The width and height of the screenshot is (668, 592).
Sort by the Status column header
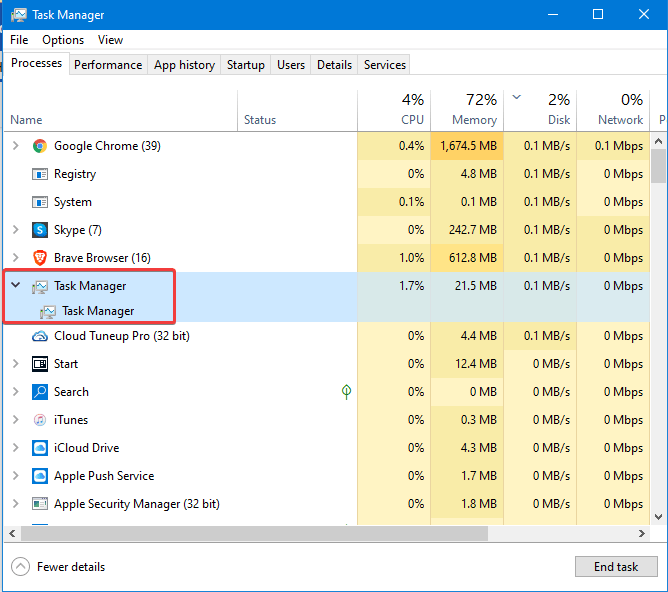[x=297, y=111]
